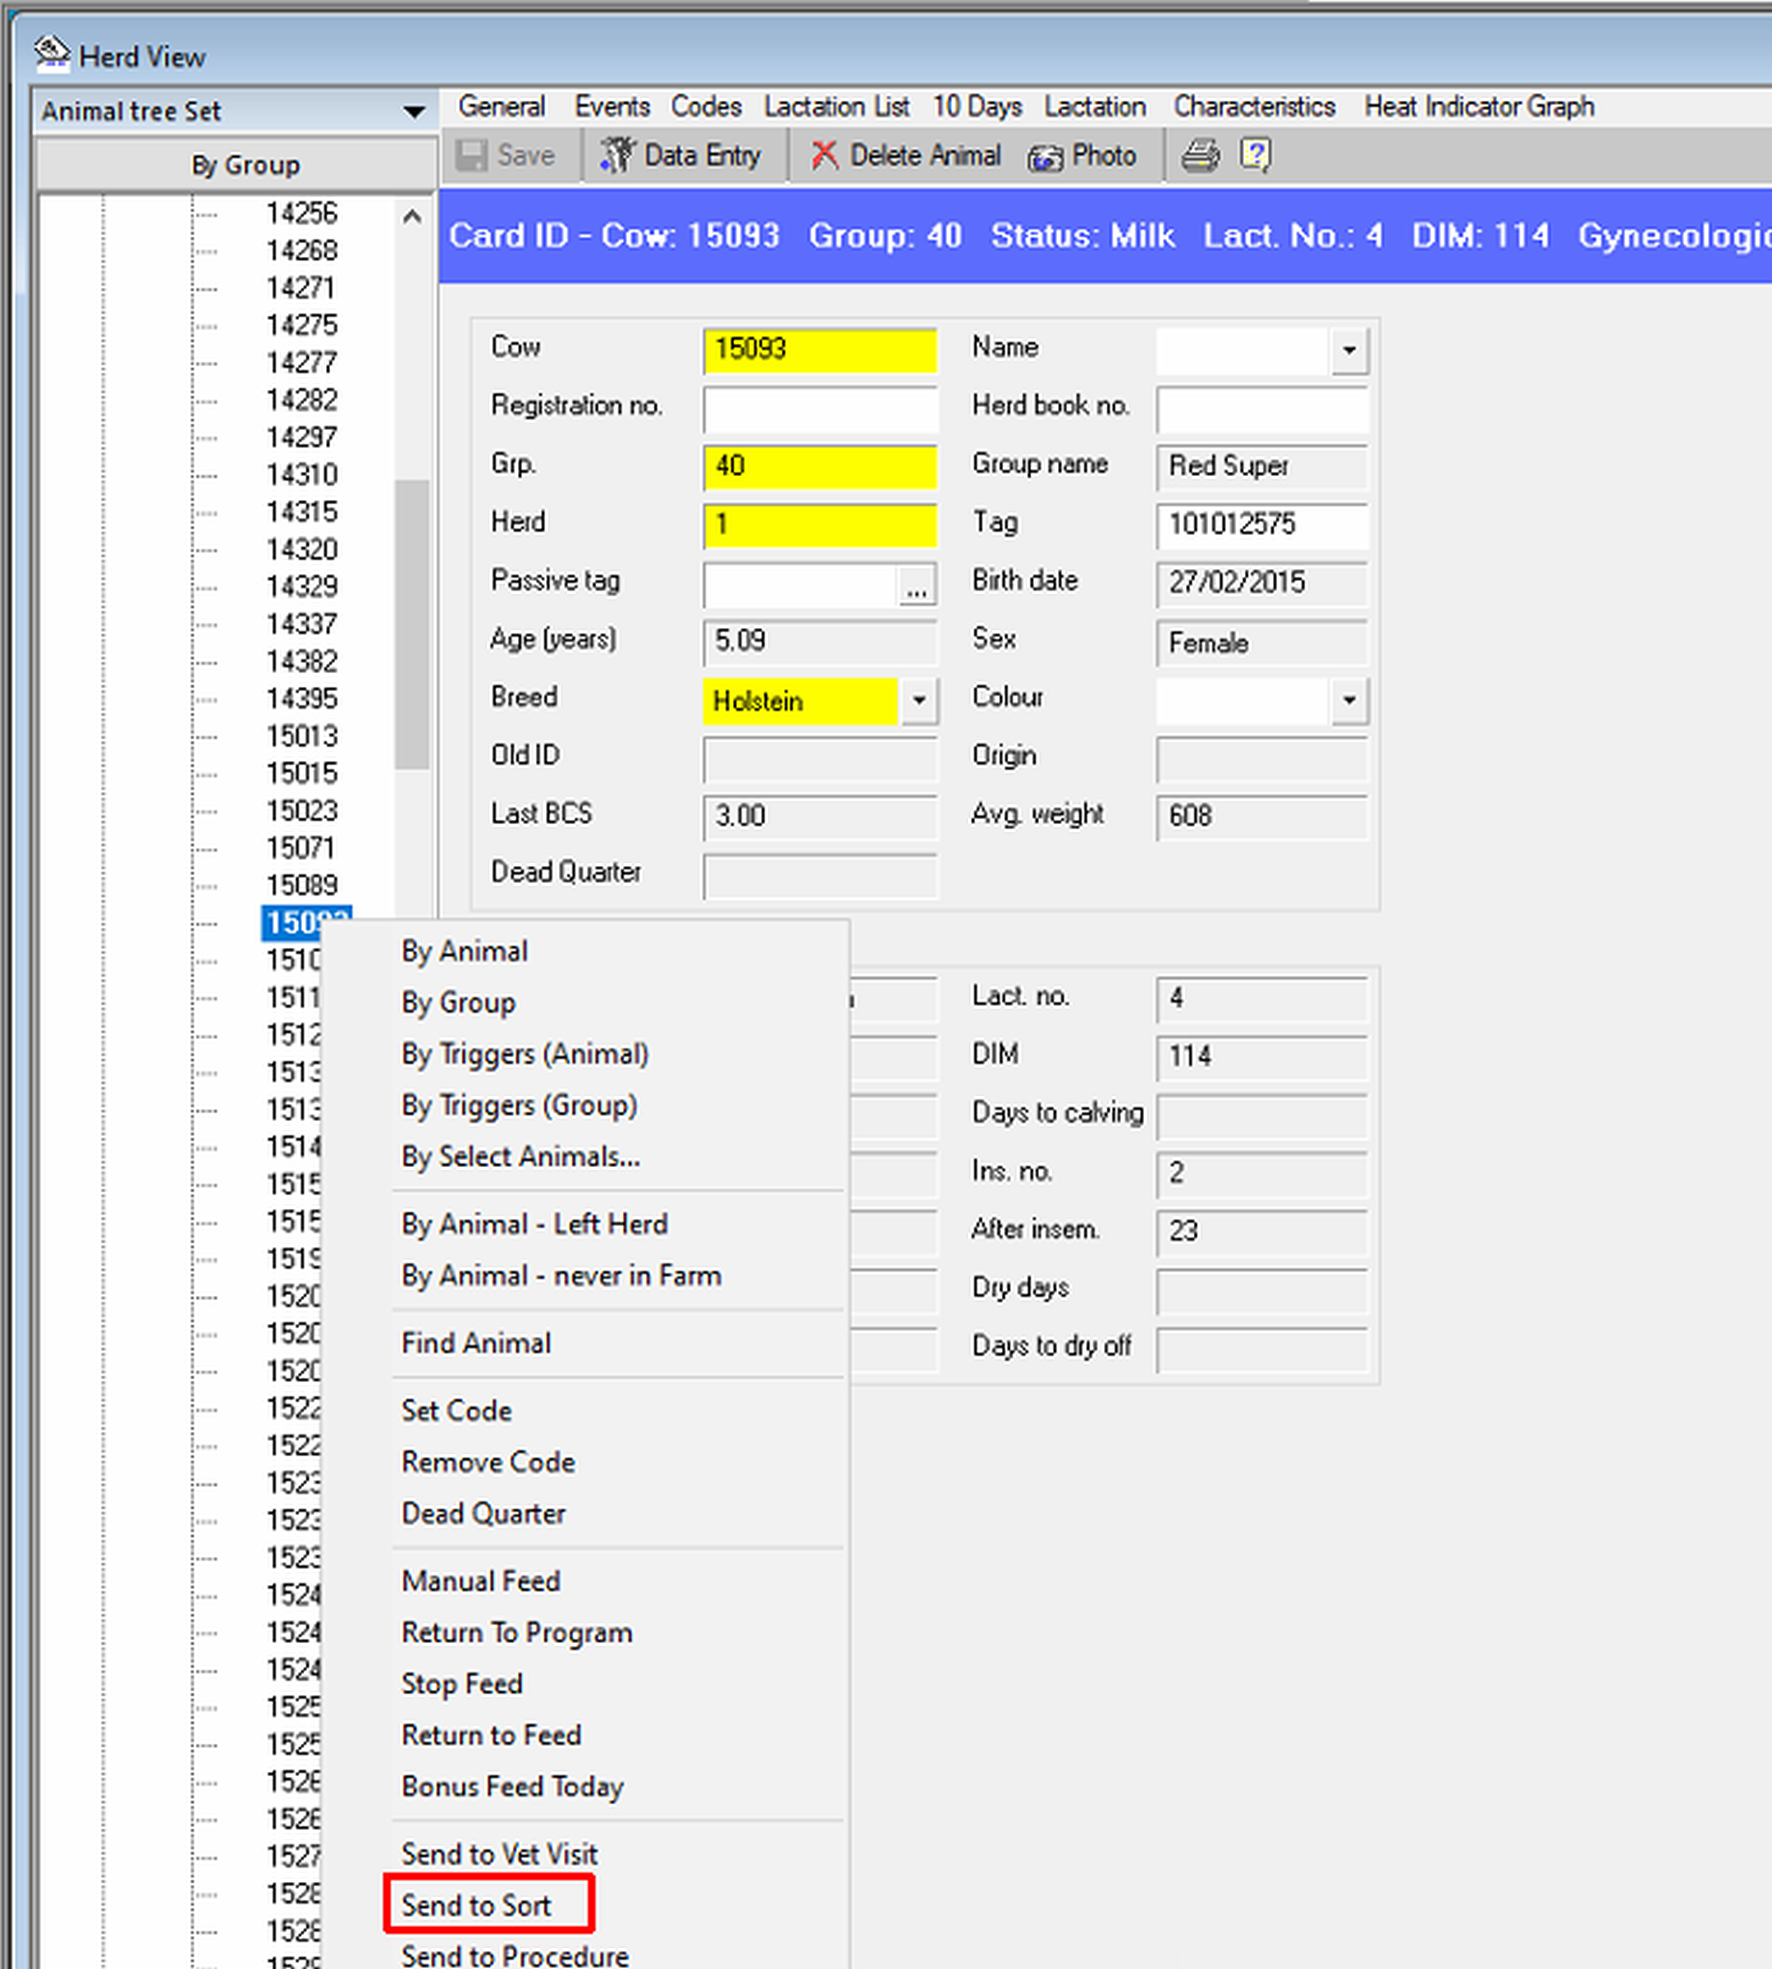Click the animal tree scrollbar up arrow
Viewport: 1772px width, 1969px height.
[412, 217]
